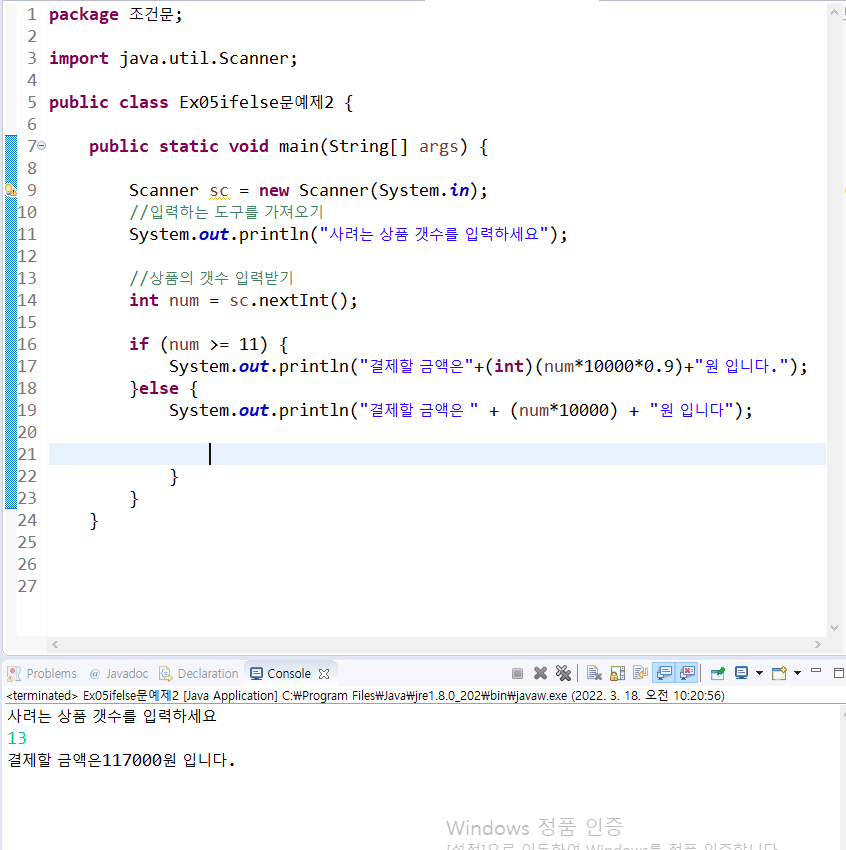Switch to the Problems tab
846x850 pixels.
[x=42, y=673]
